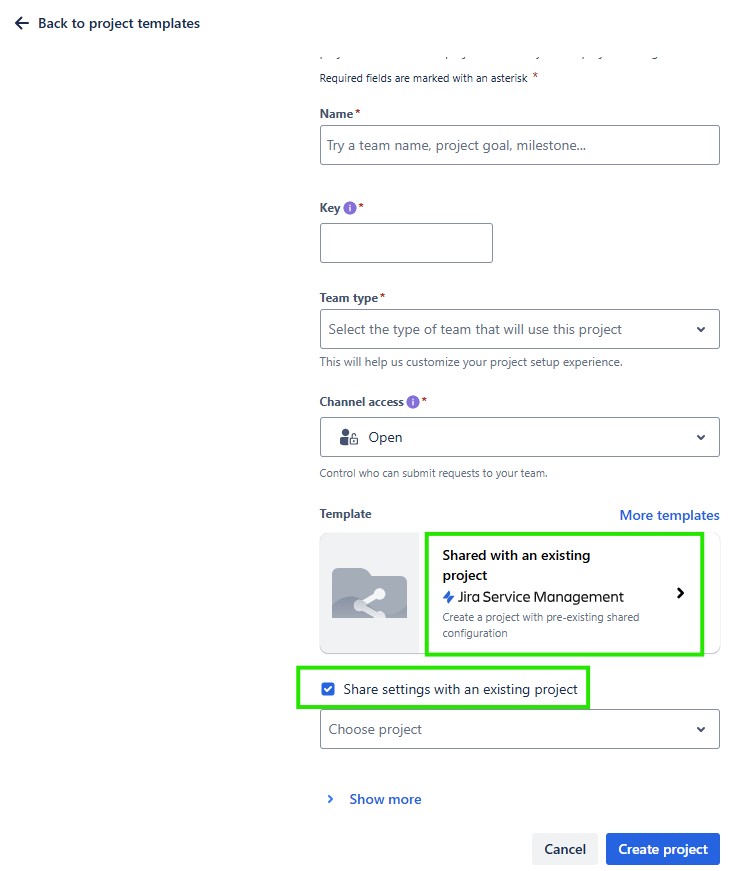The height and width of the screenshot is (871, 746).
Task: Expand the 'Show more' section
Action: click(x=385, y=799)
